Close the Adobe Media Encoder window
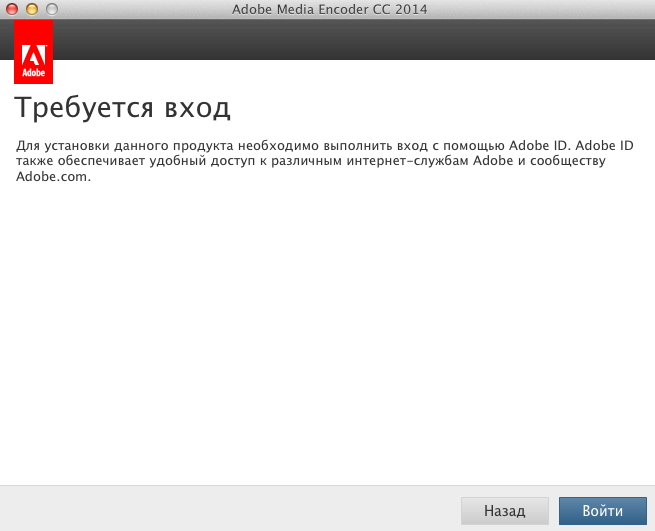655x531 pixels. coord(12,9)
